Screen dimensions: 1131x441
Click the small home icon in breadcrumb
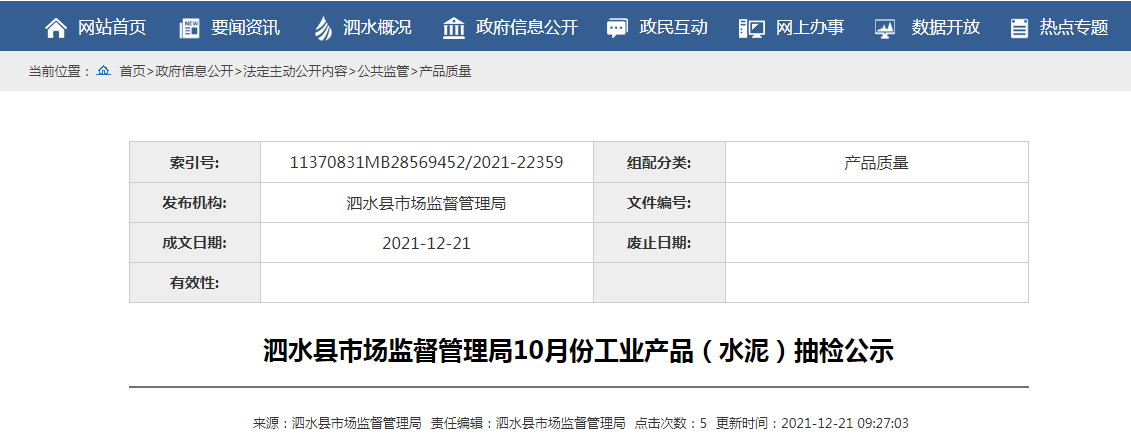104,71
